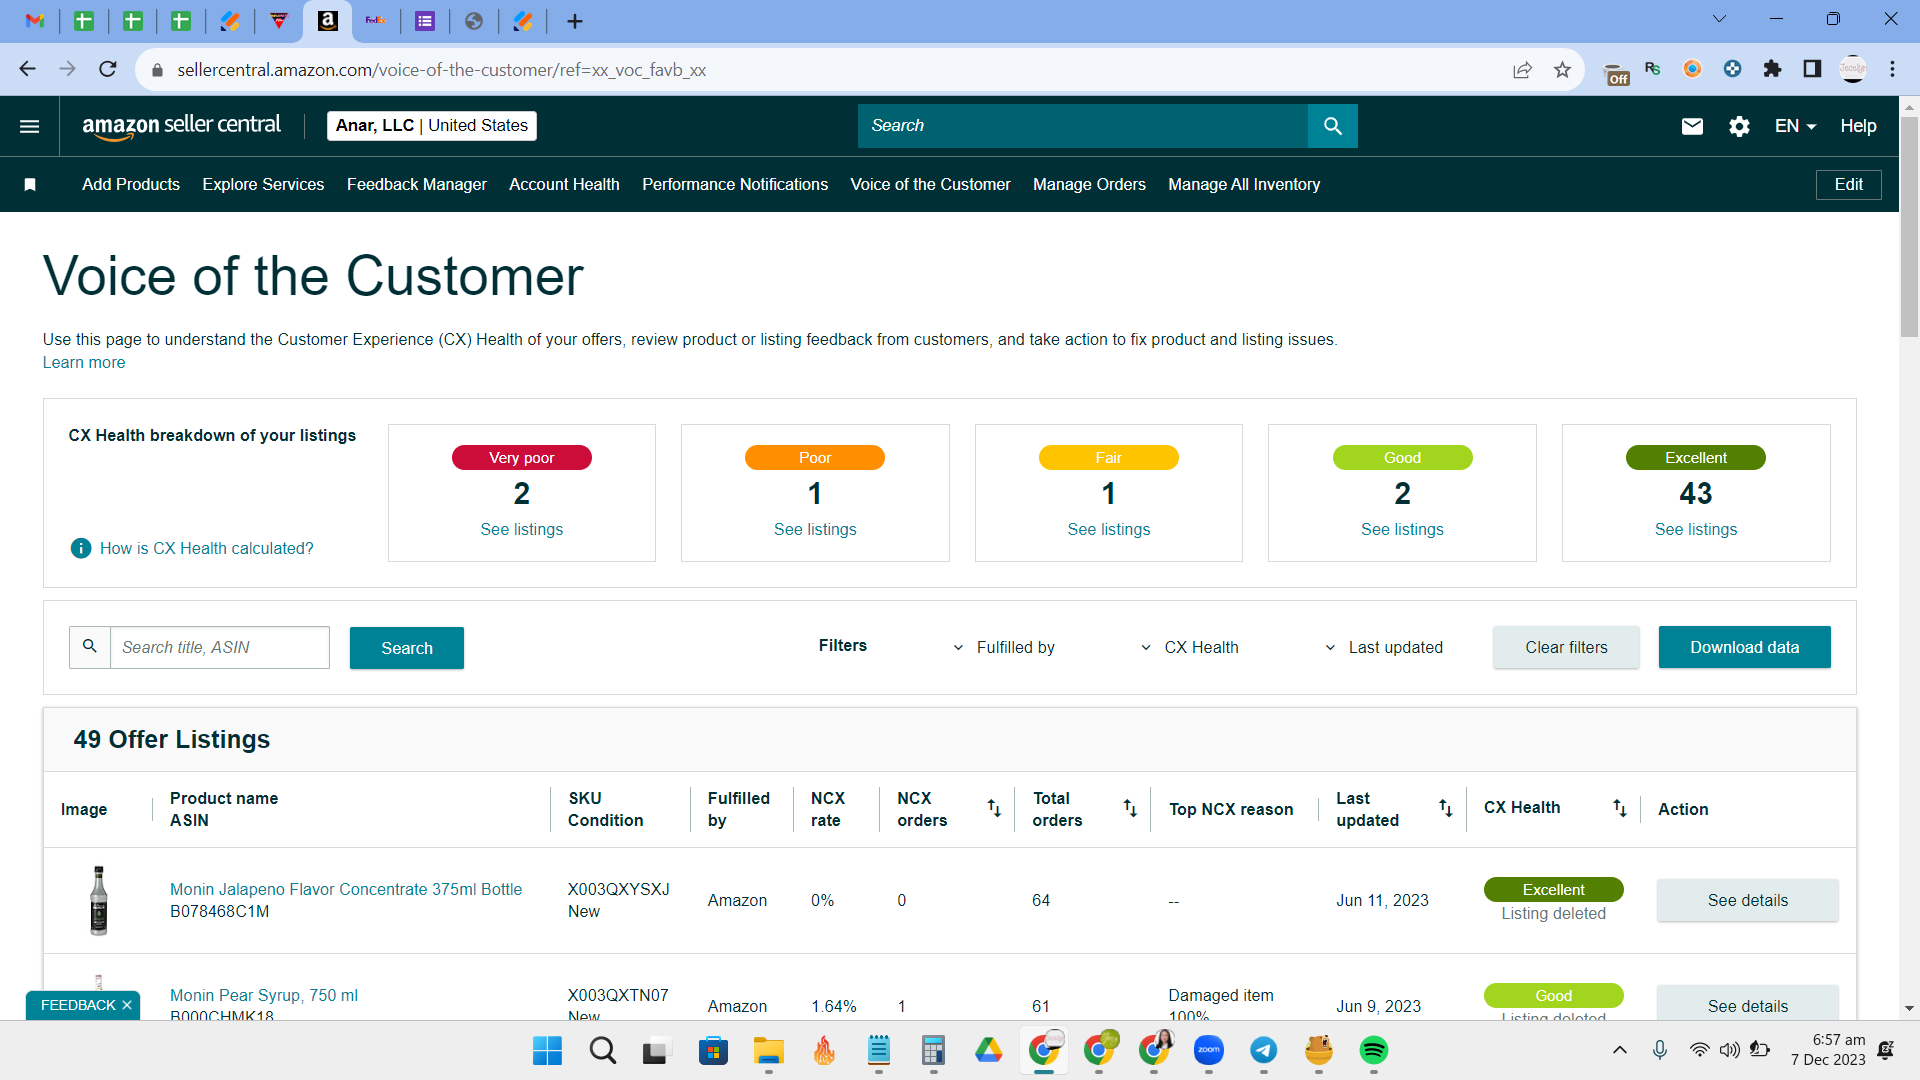The image size is (1920, 1080).
Task: Click the share page icon in address bar
Action: (x=1522, y=70)
